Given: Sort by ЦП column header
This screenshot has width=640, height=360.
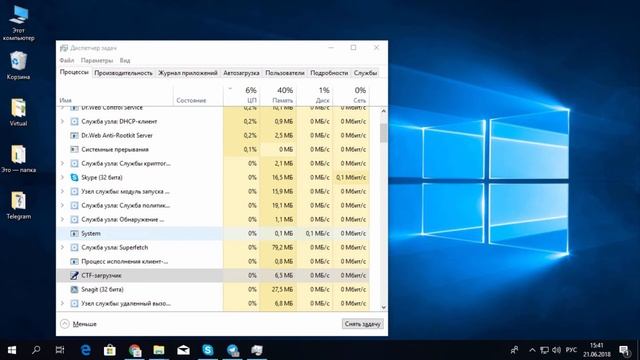Looking at the screenshot, I should (x=242, y=95).
